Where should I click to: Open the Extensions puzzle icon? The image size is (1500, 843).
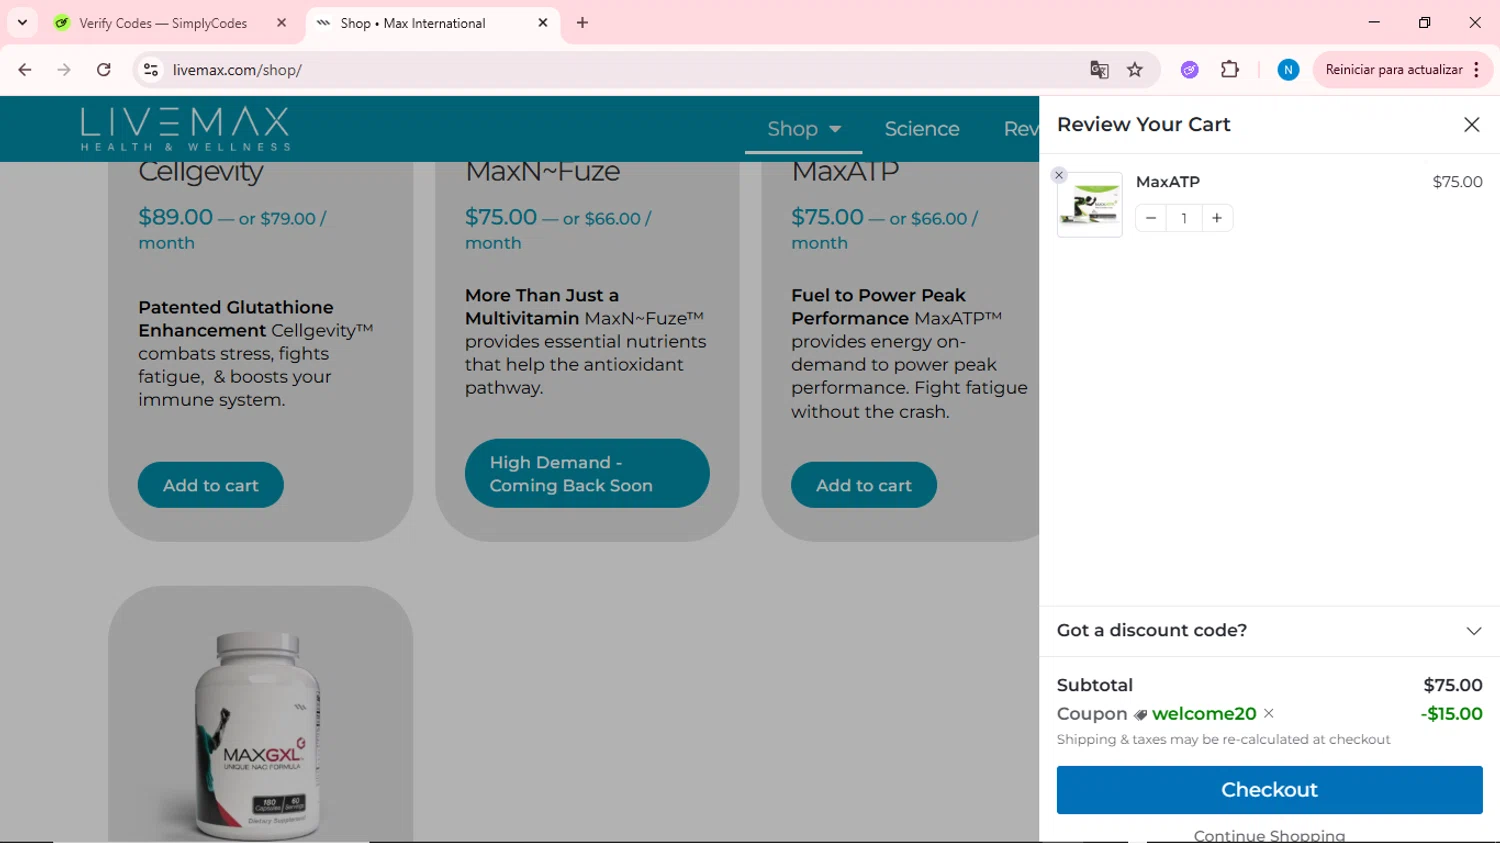(x=1230, y=70)
